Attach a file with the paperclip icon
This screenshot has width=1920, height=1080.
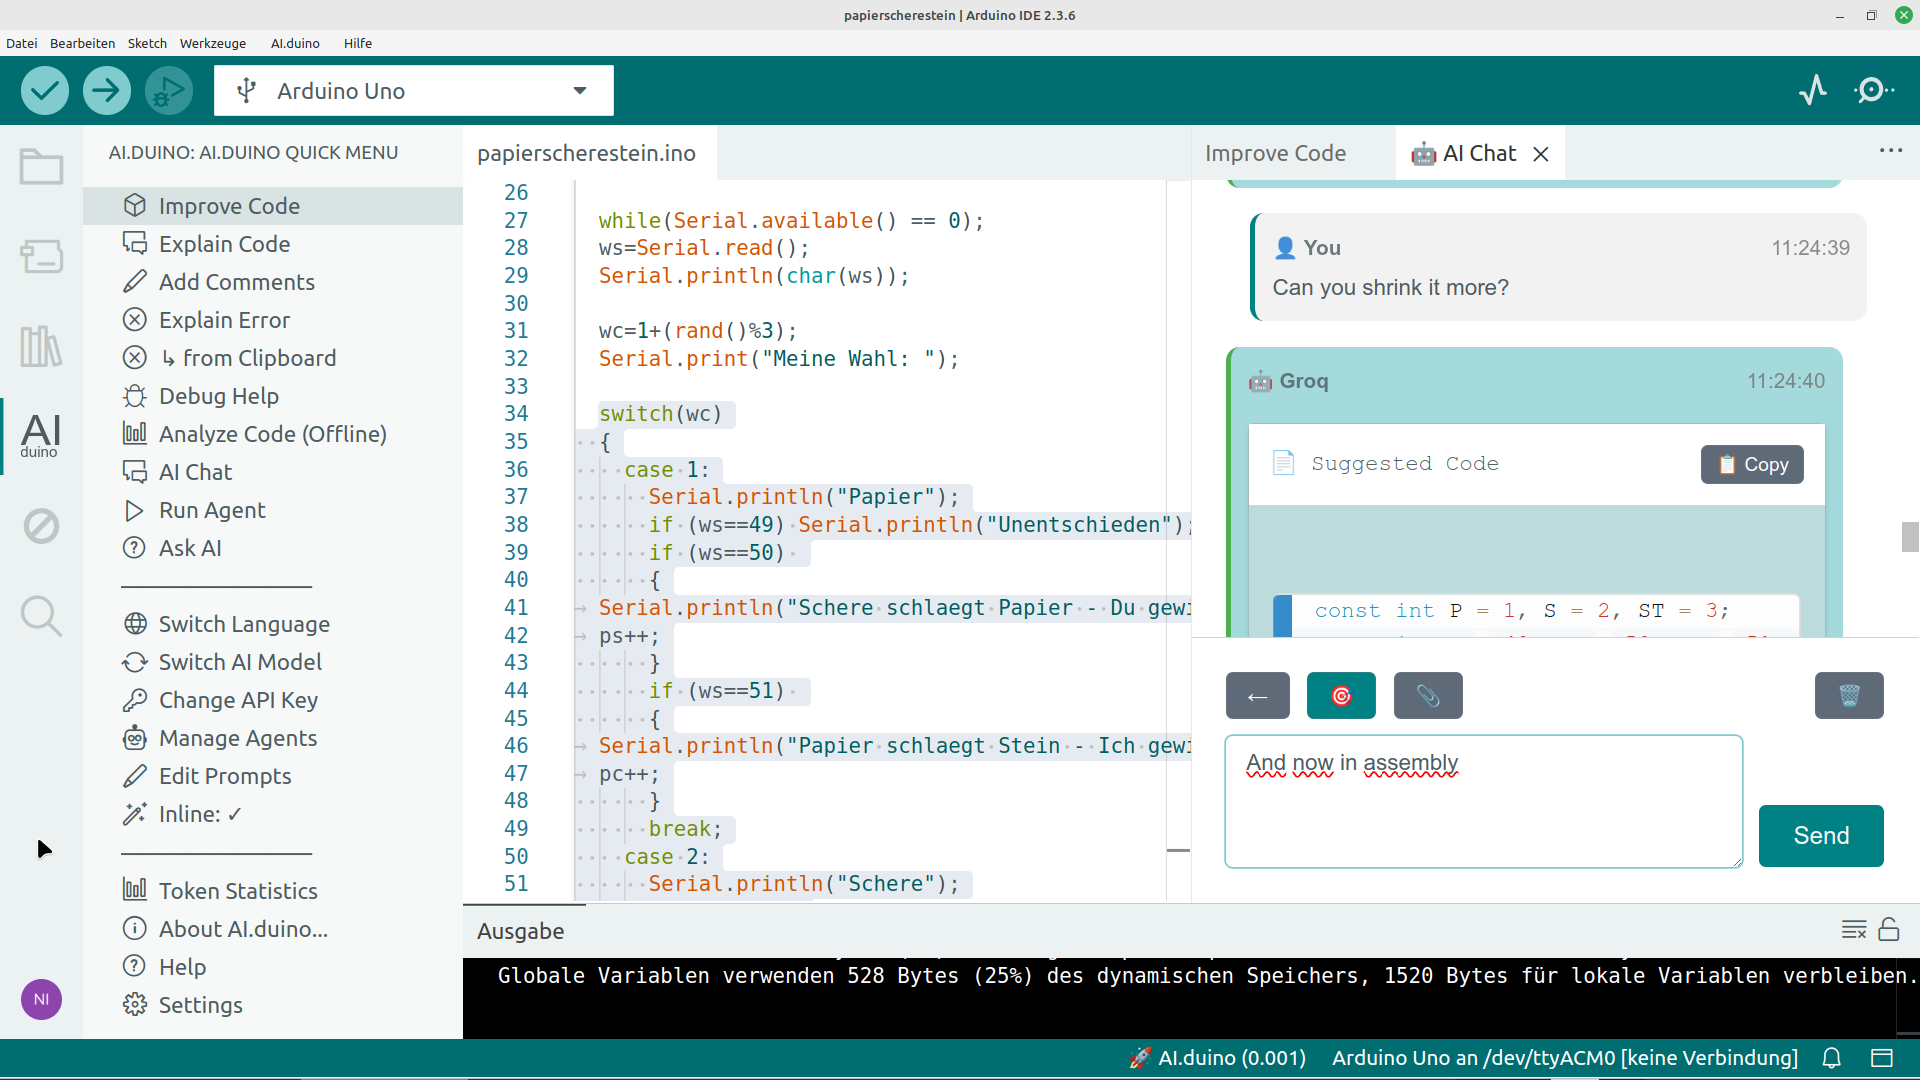(x=1428, y=695)
